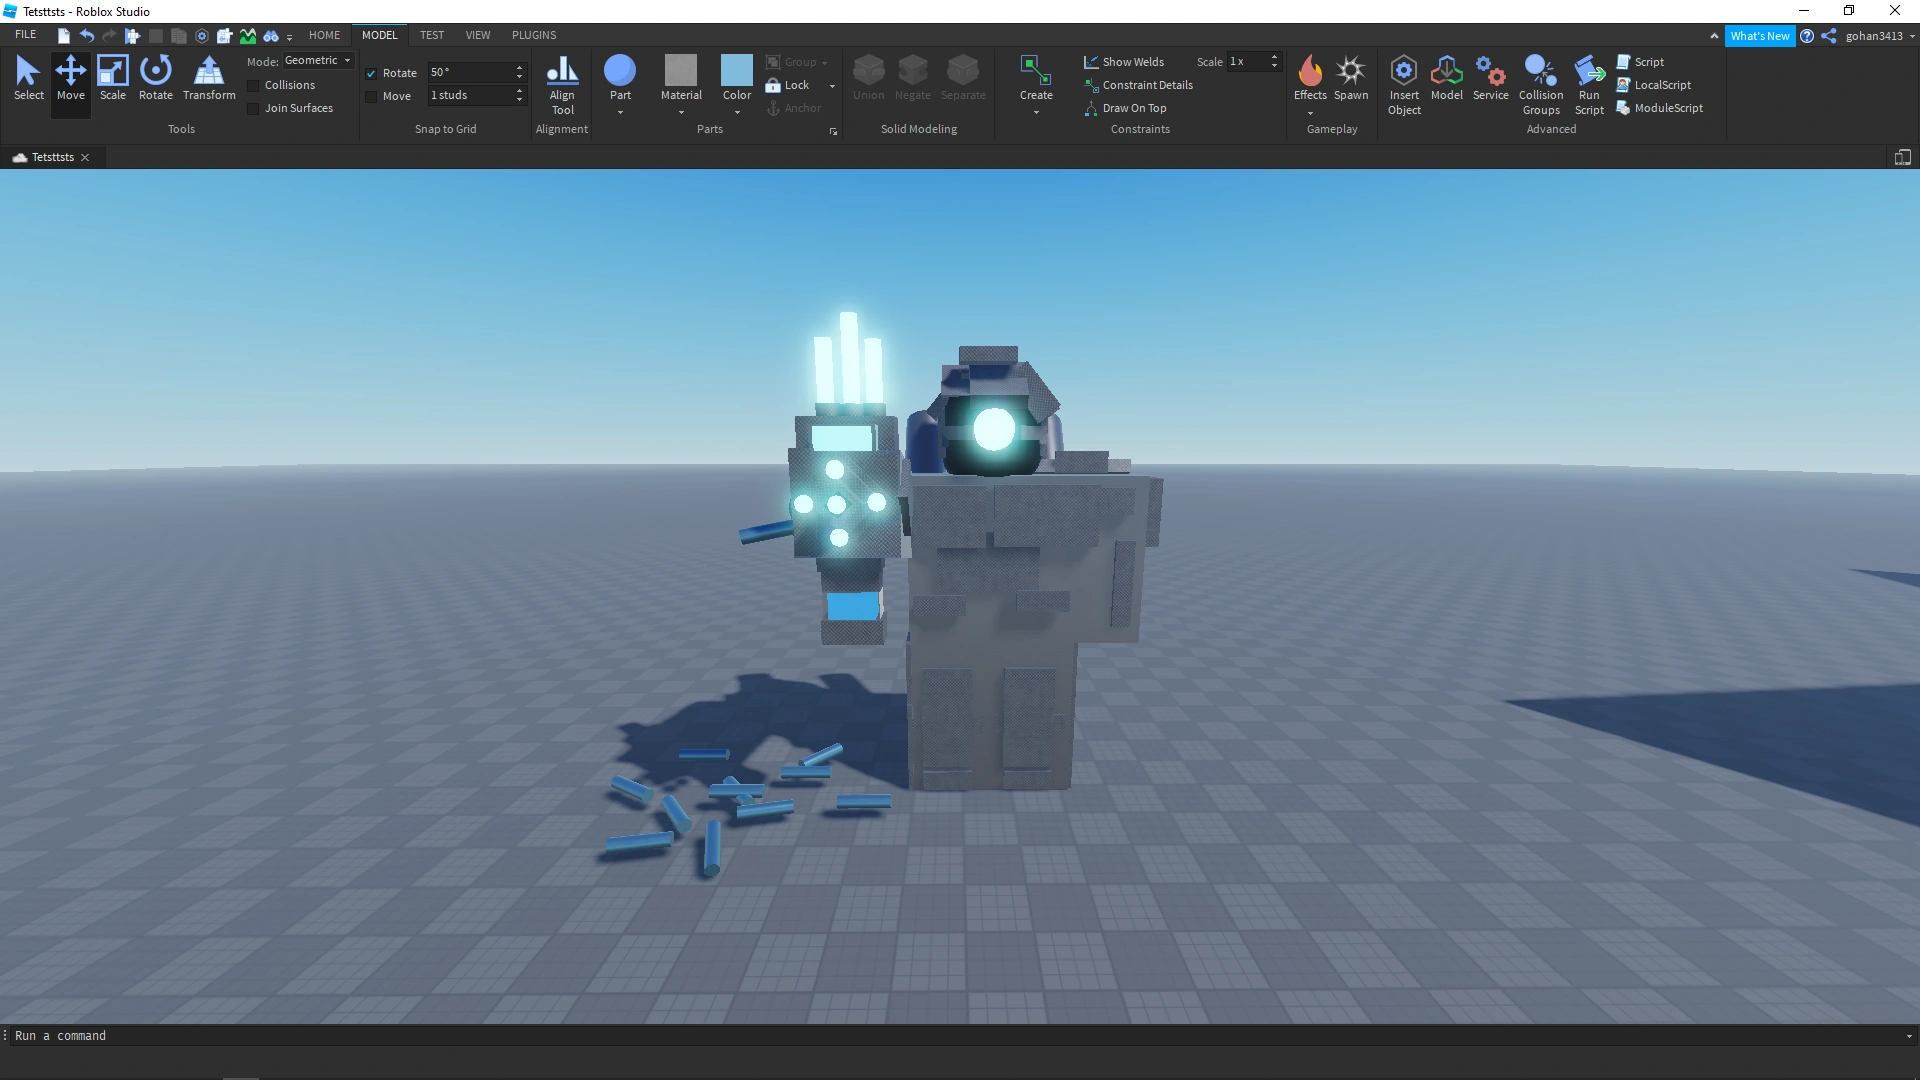Screen dimensions: 1920x1080
Task: Open the Align Tool
Action: coord(562,84)
